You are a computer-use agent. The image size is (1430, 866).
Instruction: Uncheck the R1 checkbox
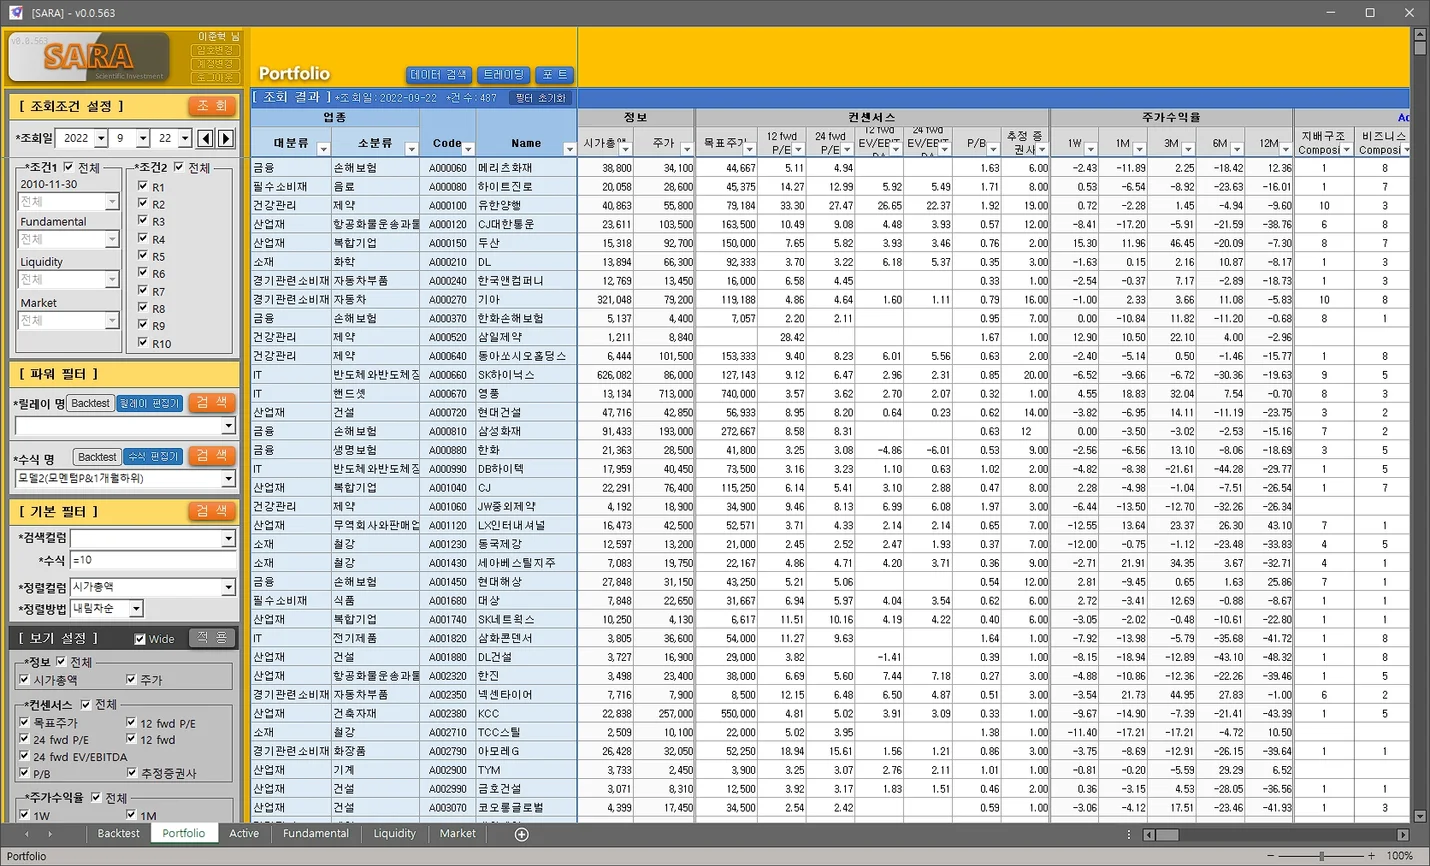(x=143, y=186)
